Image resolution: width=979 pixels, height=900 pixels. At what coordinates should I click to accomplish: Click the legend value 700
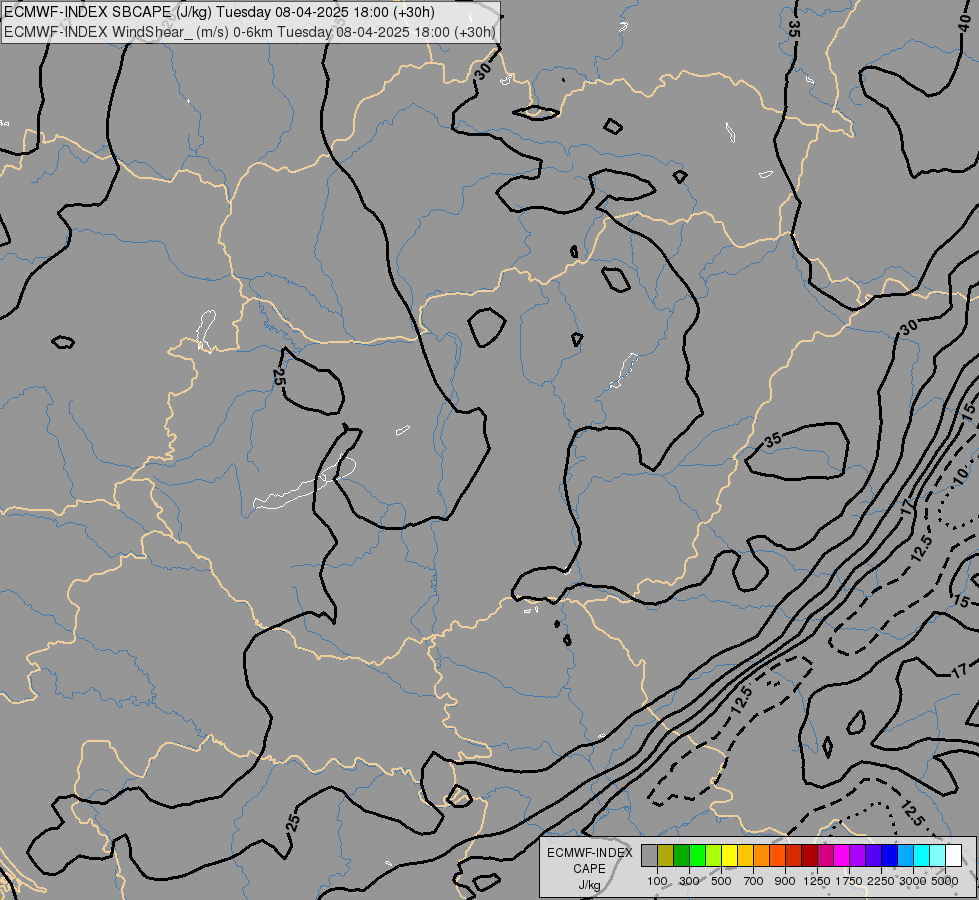754,881
